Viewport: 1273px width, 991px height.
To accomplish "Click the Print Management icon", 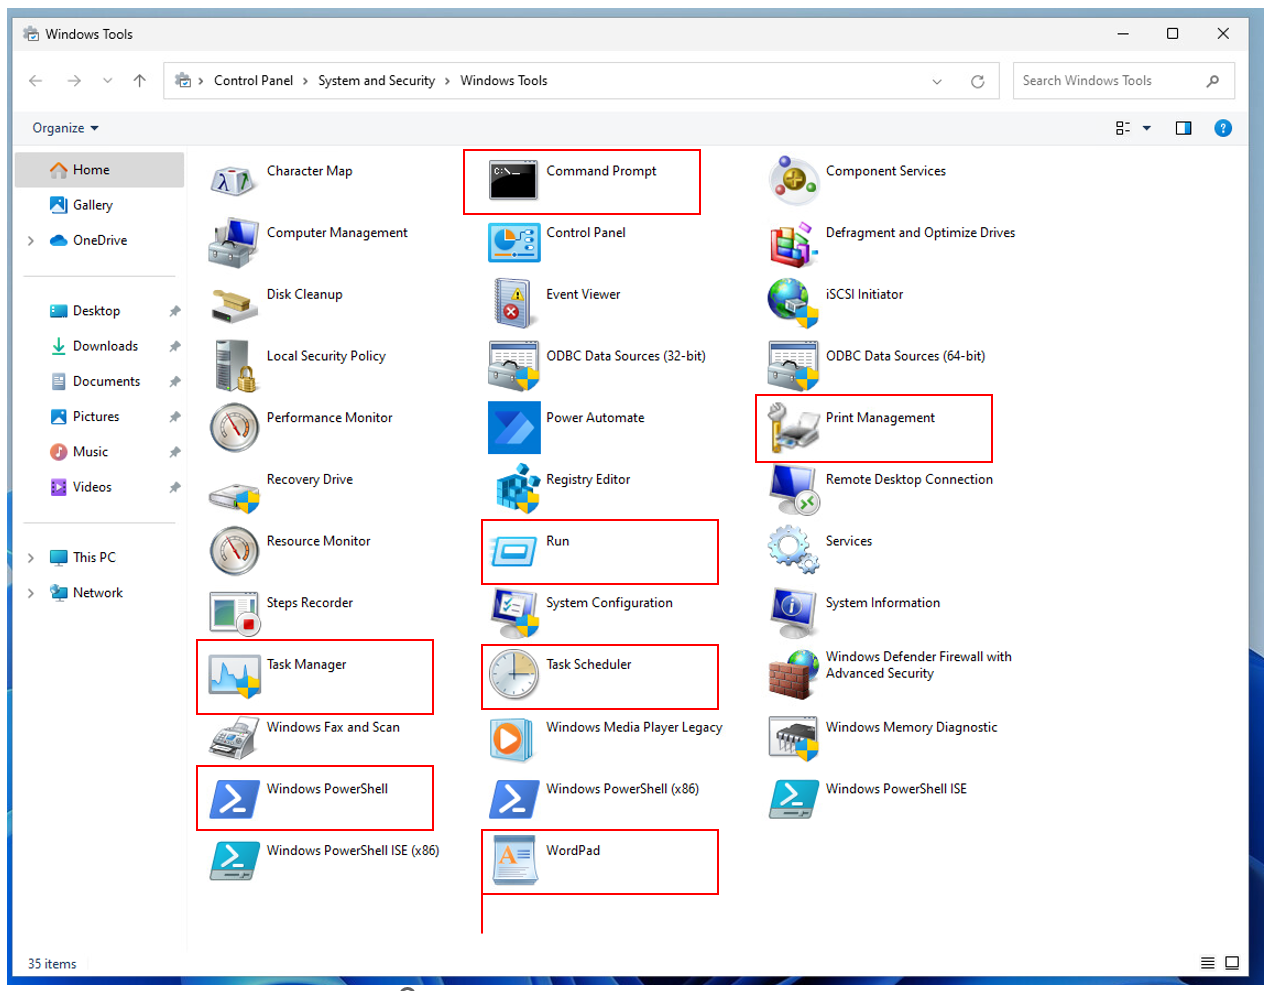I will pyautogui.click(x=793, y=428).
